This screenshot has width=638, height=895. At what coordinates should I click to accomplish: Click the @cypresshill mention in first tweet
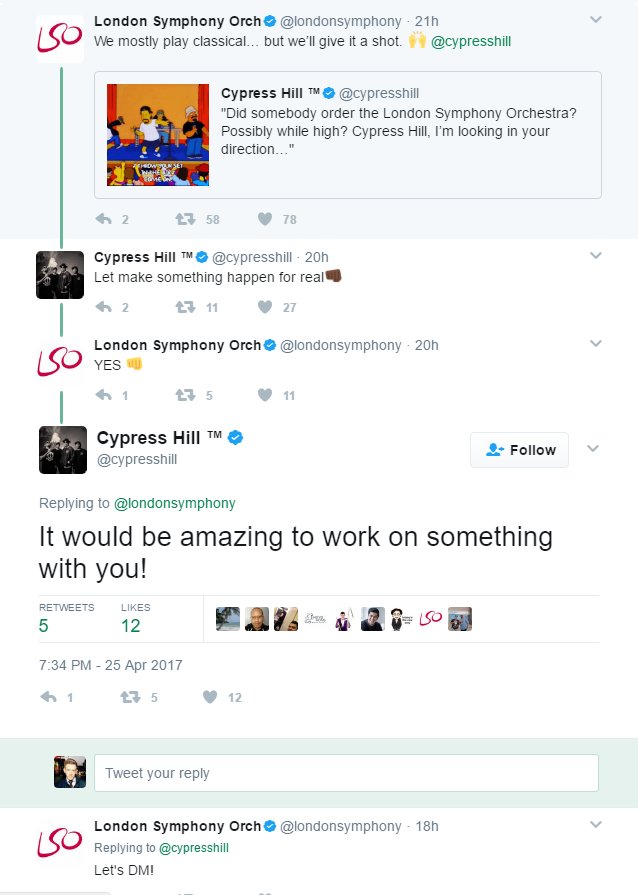pyautogui.click(x=474, y=42)
